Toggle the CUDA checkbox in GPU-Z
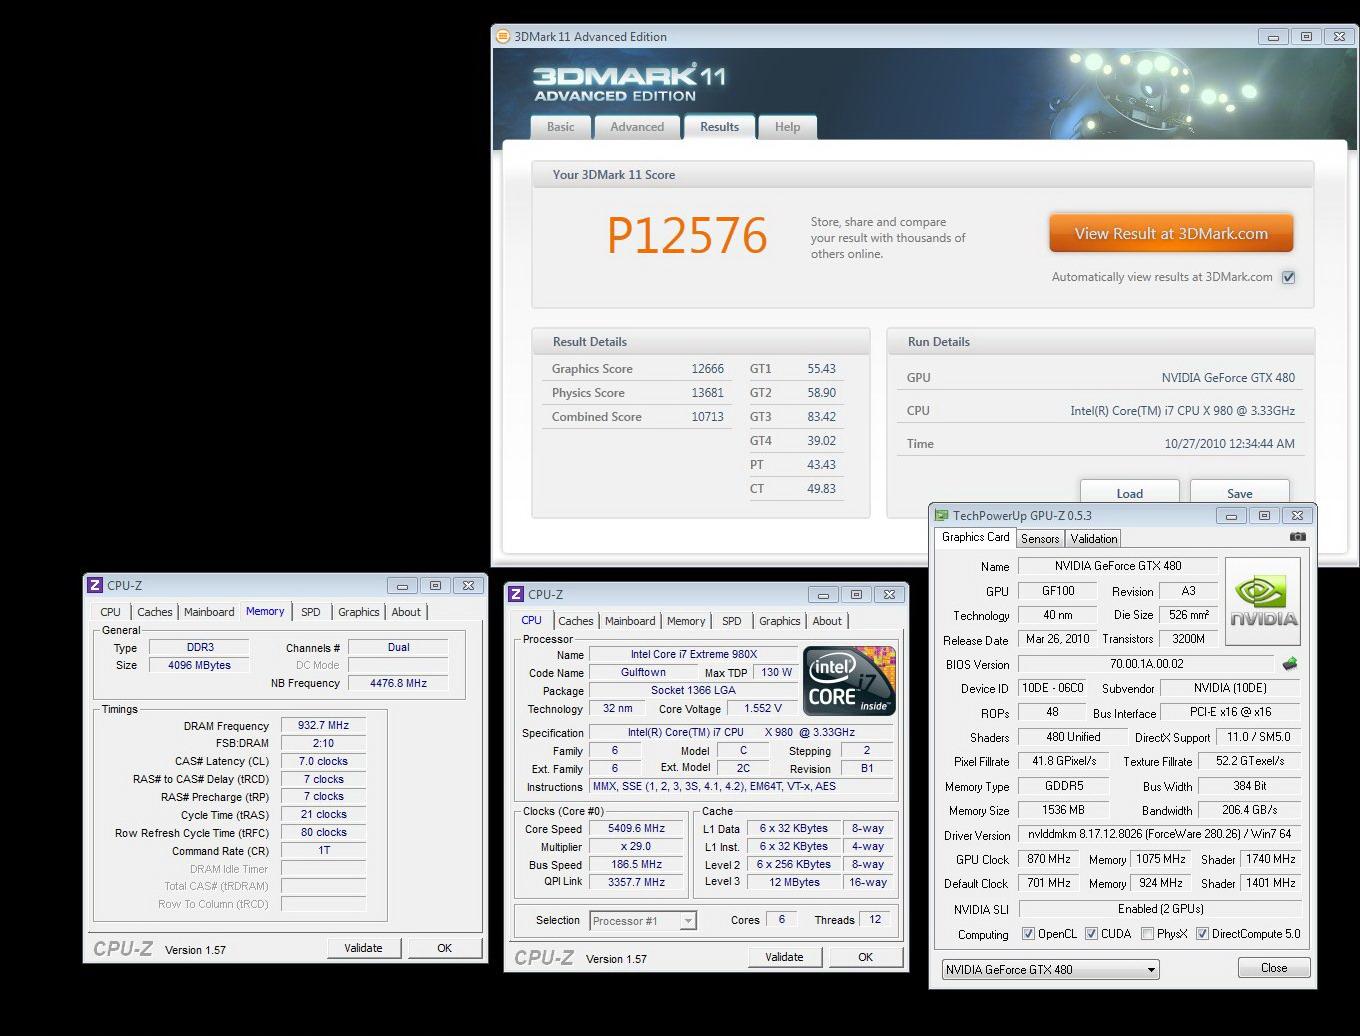 tap(1091, 934)
